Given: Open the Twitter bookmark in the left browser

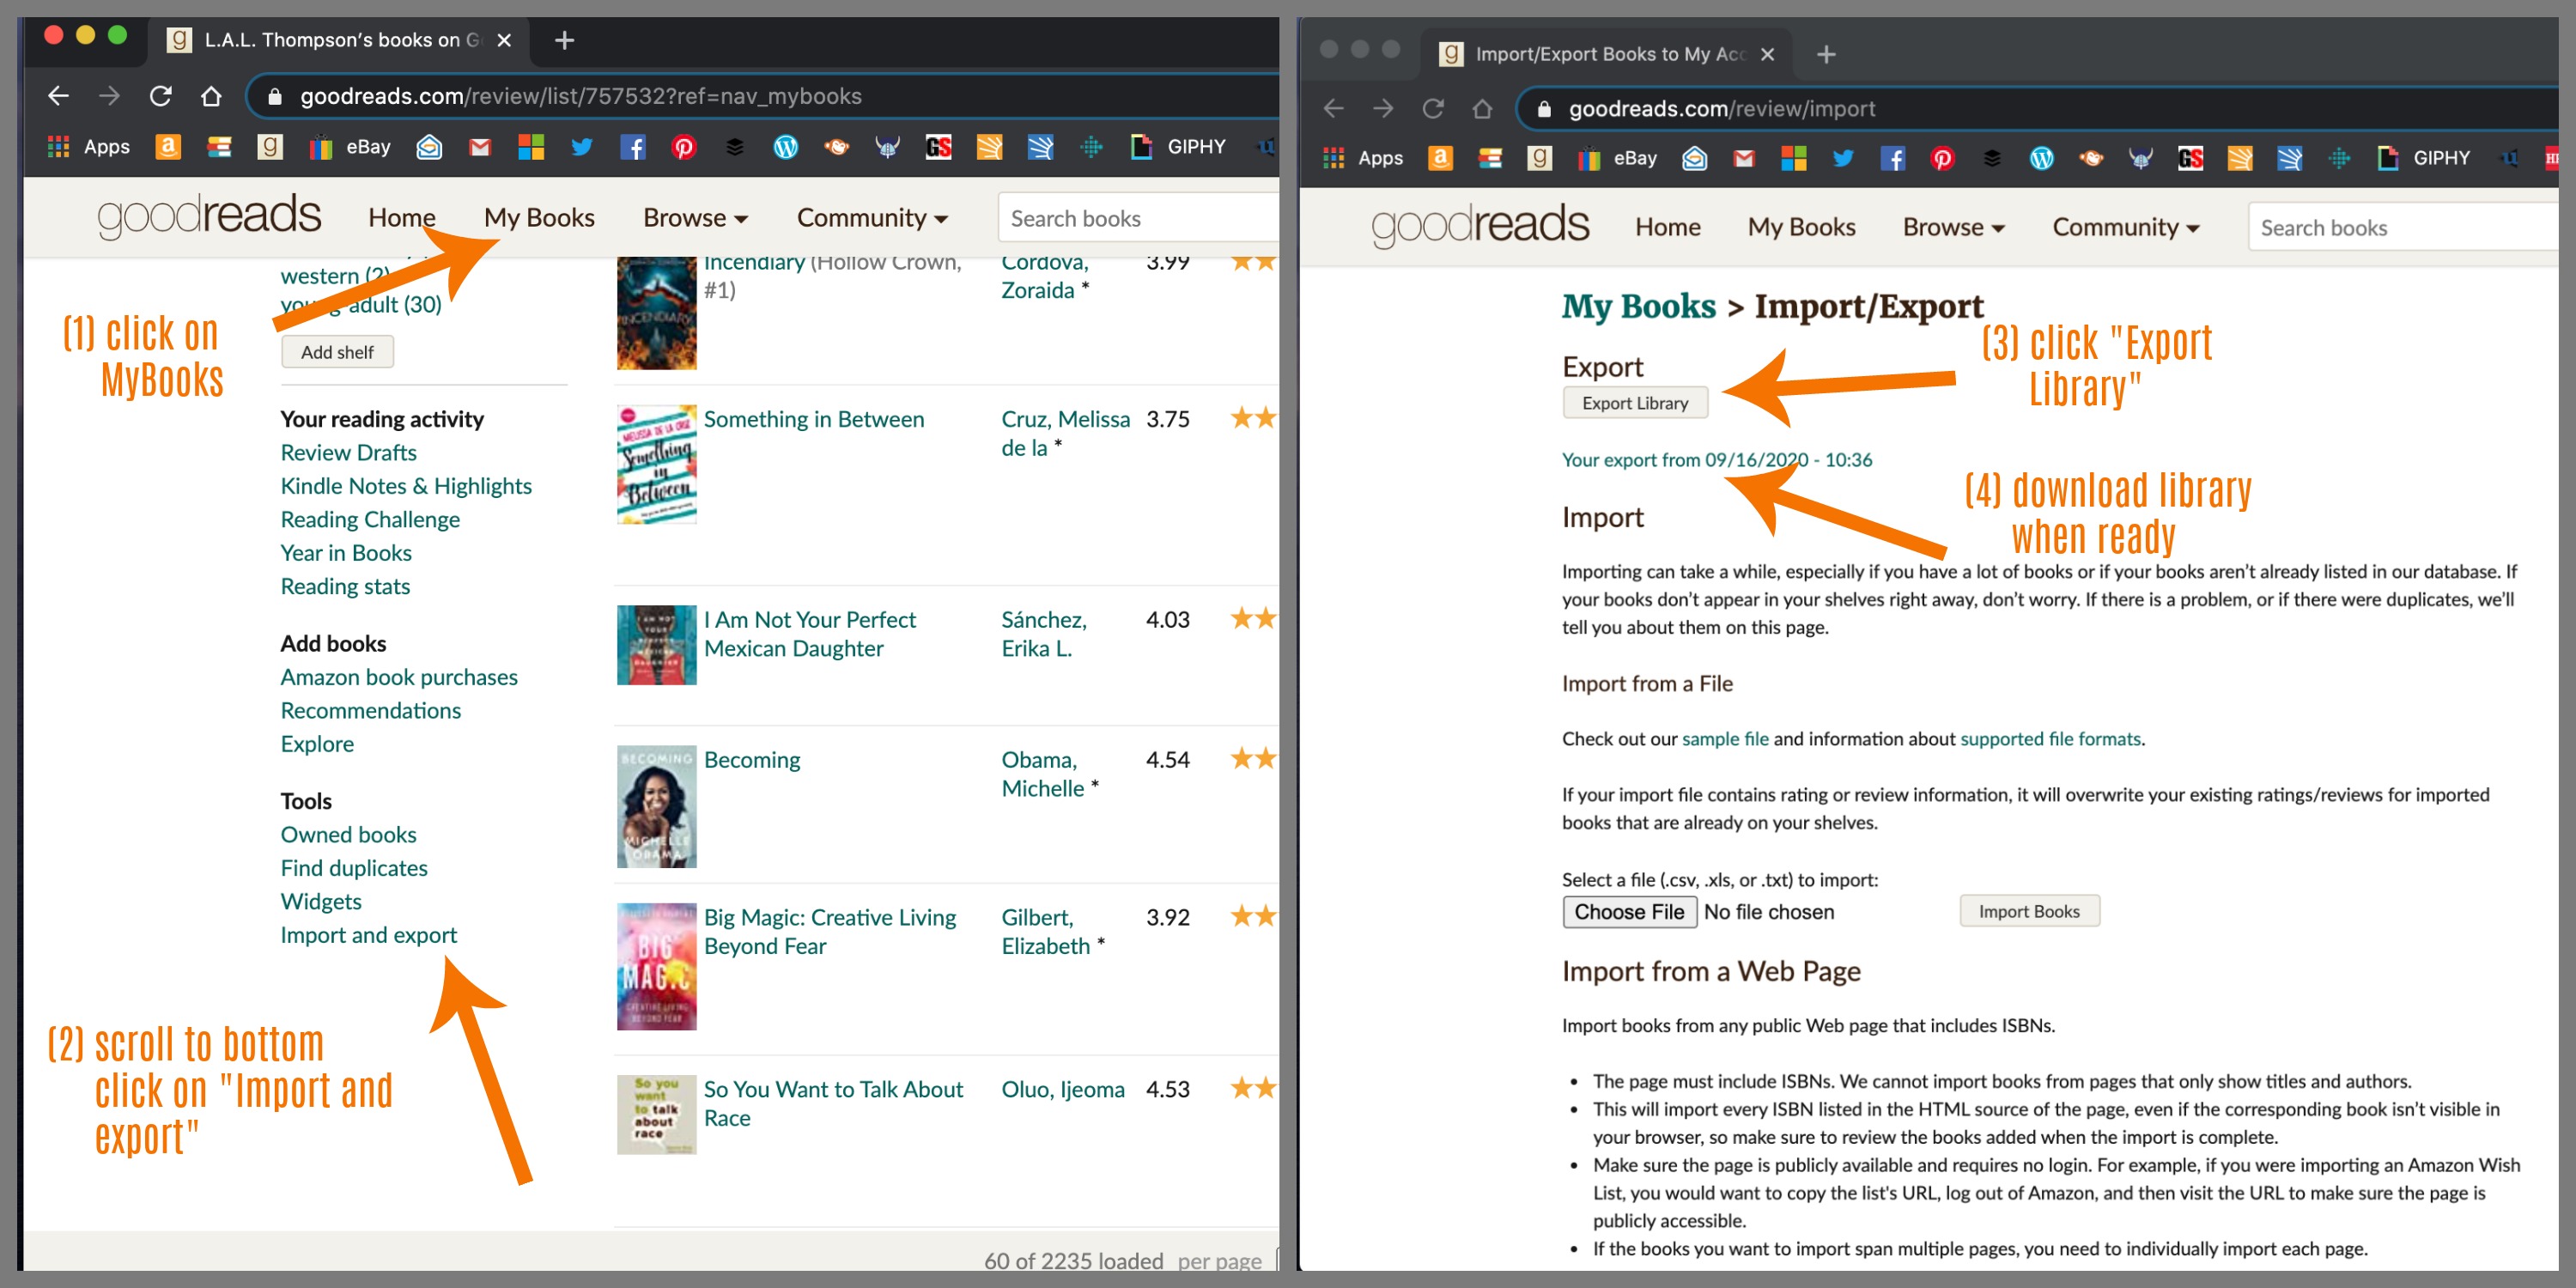Looking at the screenshot, I should coord(582,147).
